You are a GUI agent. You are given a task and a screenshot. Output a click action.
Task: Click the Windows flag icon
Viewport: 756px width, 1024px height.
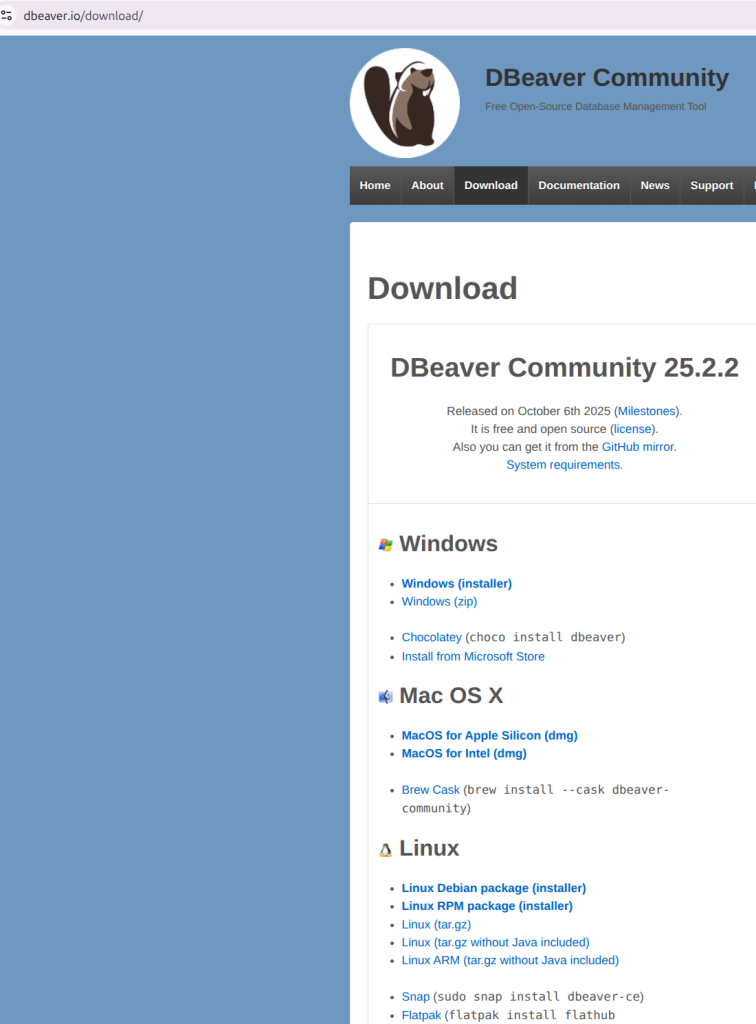385,545
